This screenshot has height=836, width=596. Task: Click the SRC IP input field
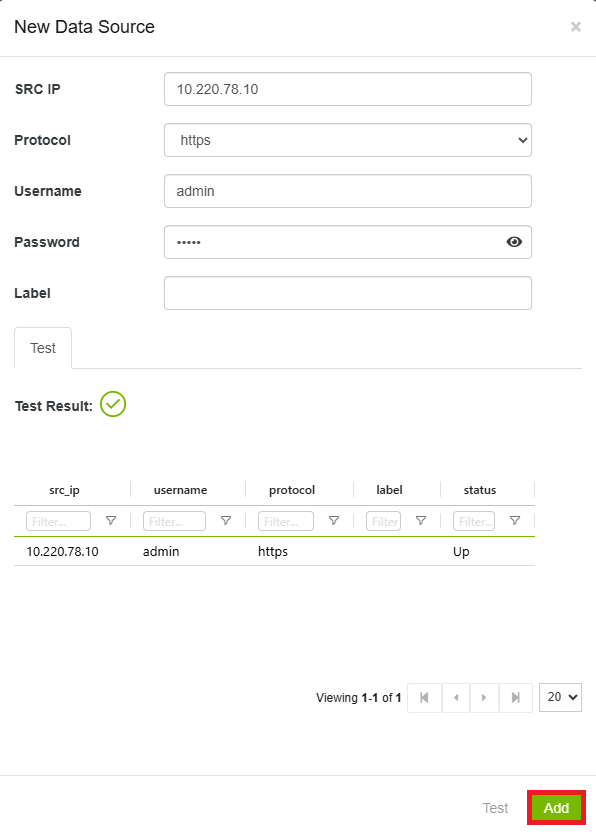pyautogui.click(x=348, y=89)
